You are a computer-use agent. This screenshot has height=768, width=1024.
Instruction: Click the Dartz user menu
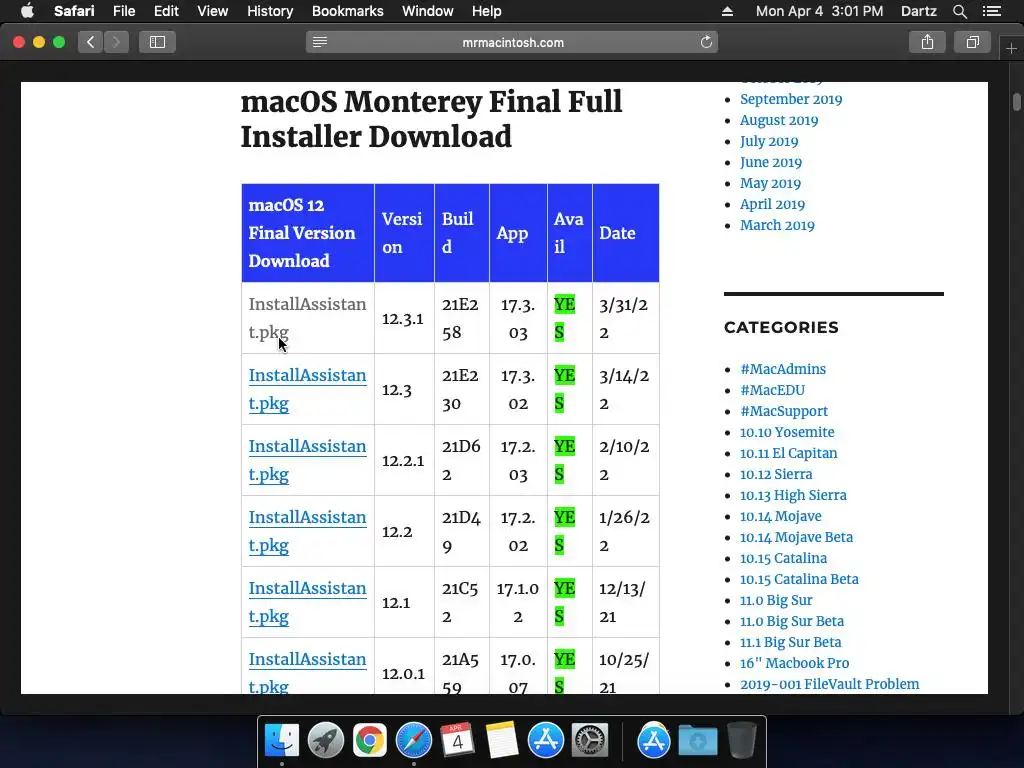tap(918, 11)
